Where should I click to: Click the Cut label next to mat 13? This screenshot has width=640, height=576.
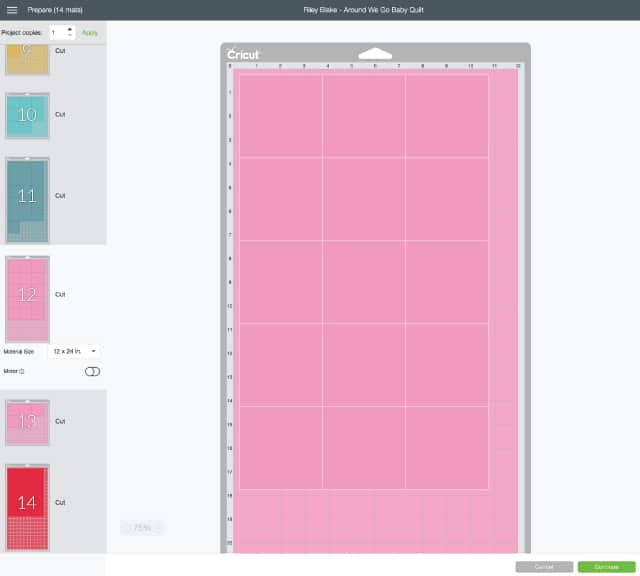pos(60,421)
